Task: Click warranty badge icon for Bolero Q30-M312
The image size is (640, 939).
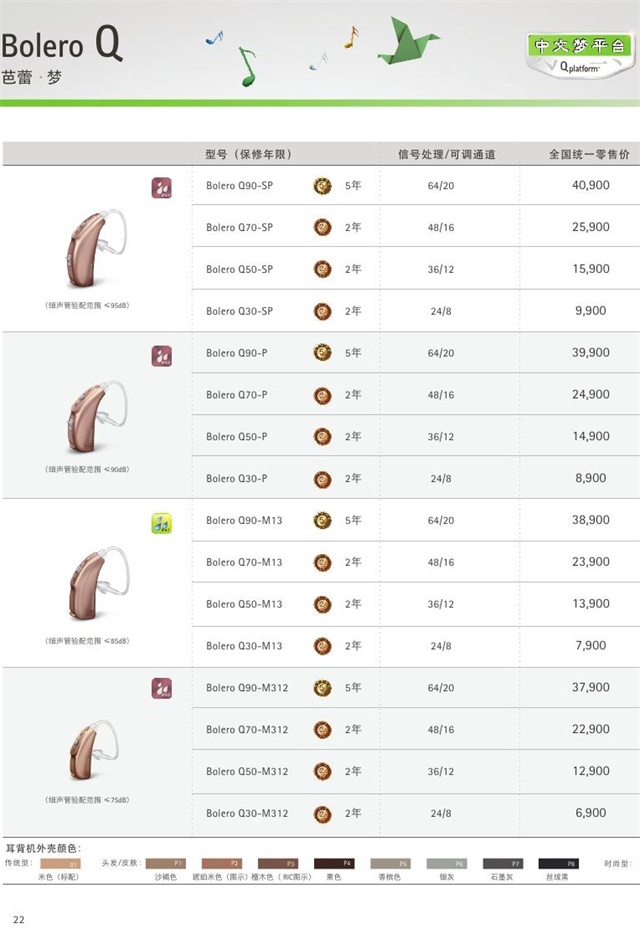Action: click(323, 813)
